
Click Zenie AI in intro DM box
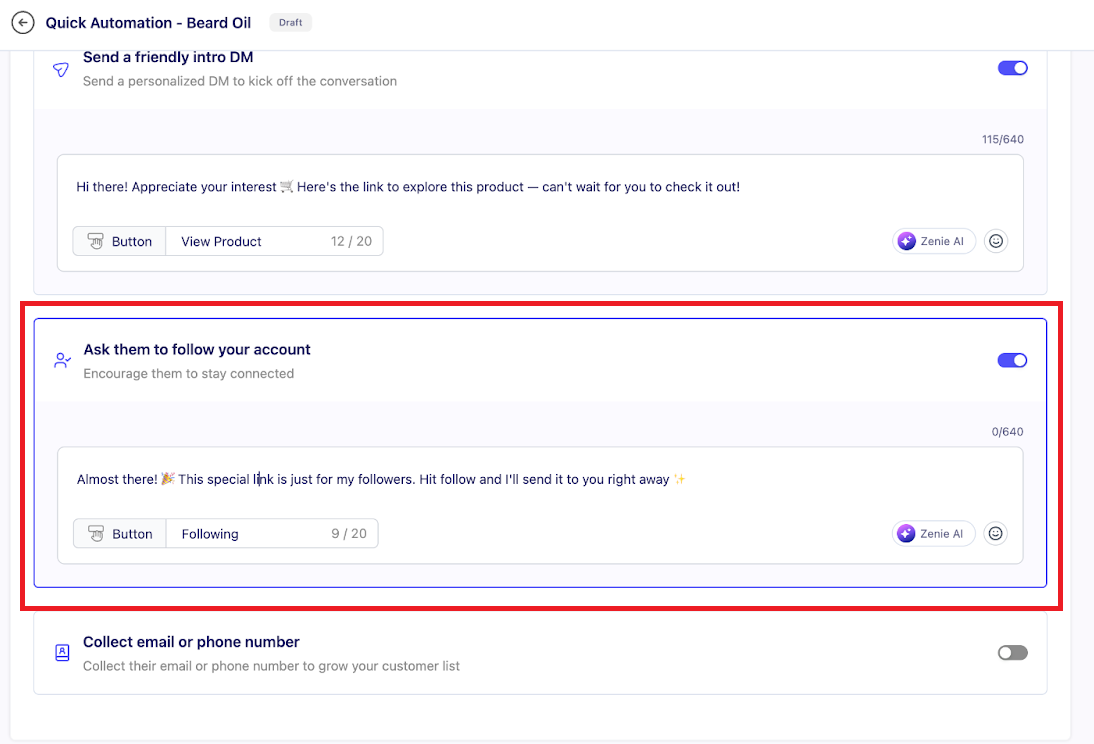point(934,241)
